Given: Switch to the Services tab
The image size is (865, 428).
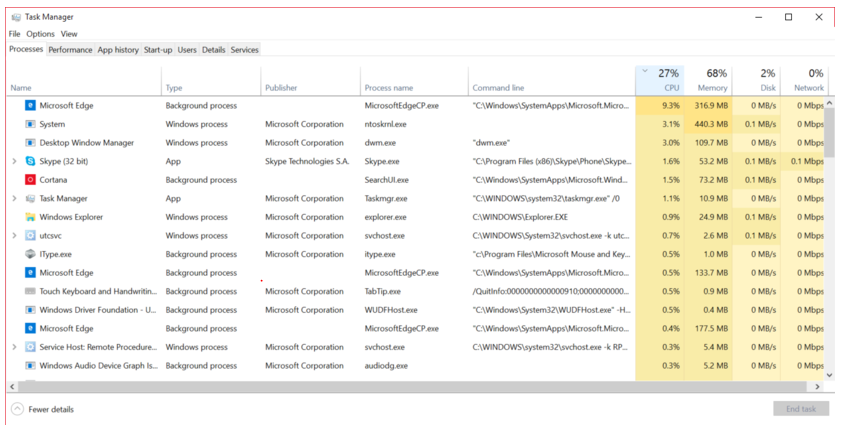Looking at the screenshot, I should tap(244, 50).
